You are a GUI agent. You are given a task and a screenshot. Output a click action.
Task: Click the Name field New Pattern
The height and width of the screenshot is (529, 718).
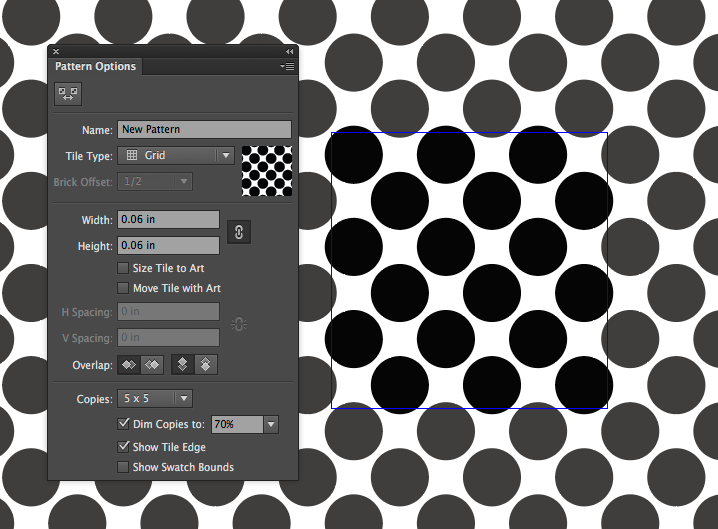point(204,130)
